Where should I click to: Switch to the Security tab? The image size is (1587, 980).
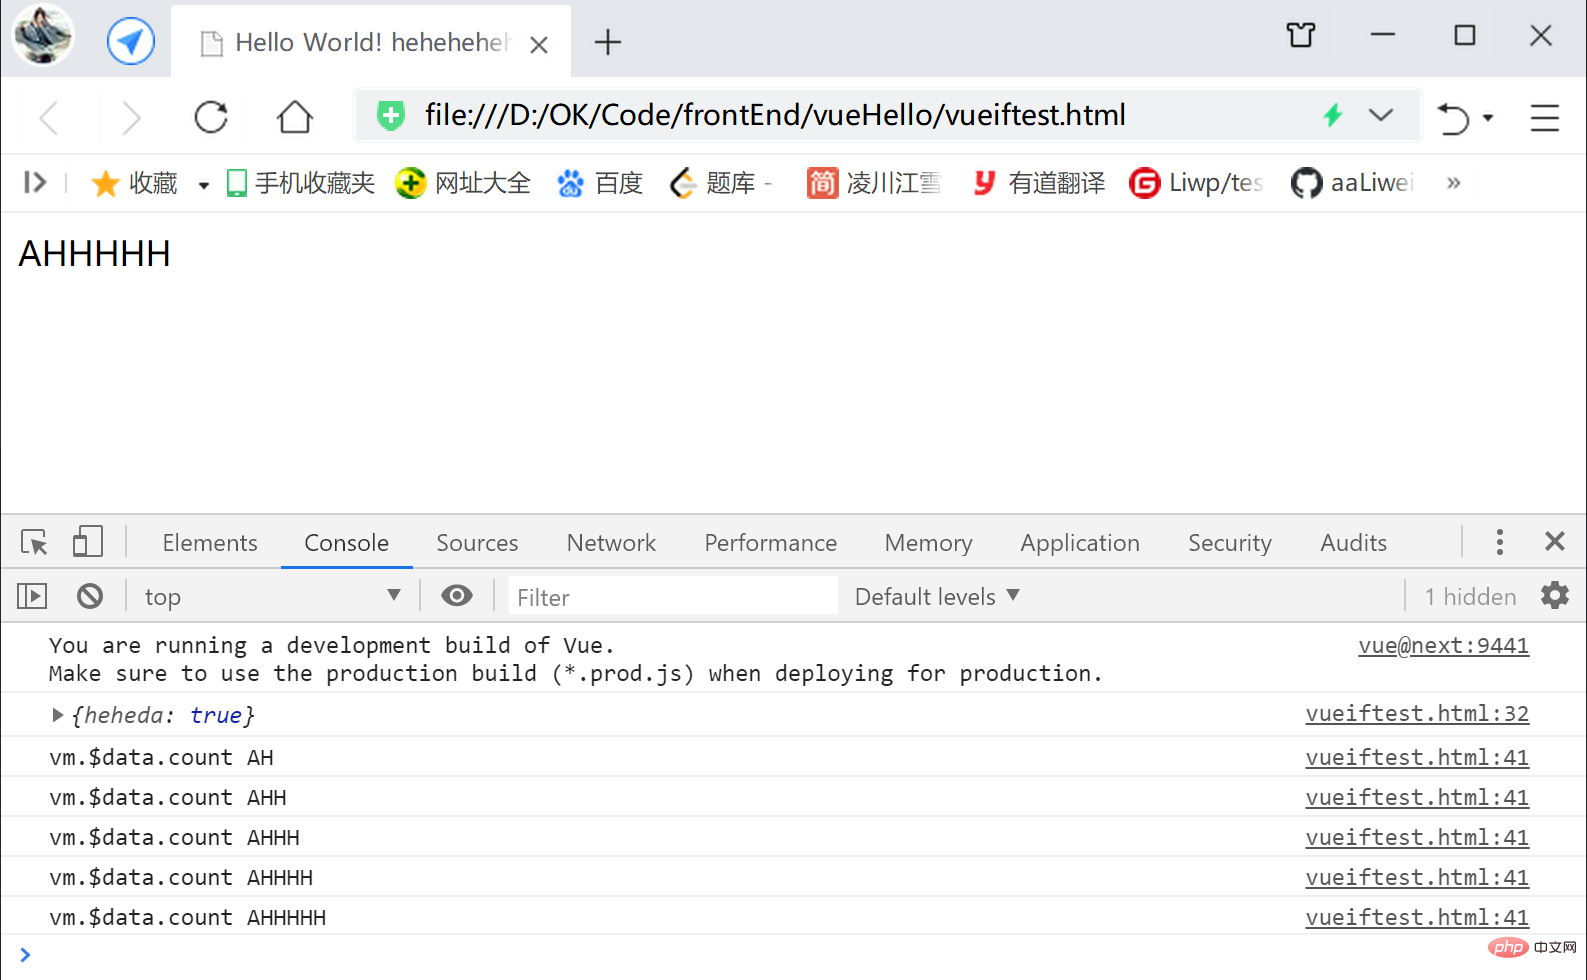click(x=1230, y=543)
